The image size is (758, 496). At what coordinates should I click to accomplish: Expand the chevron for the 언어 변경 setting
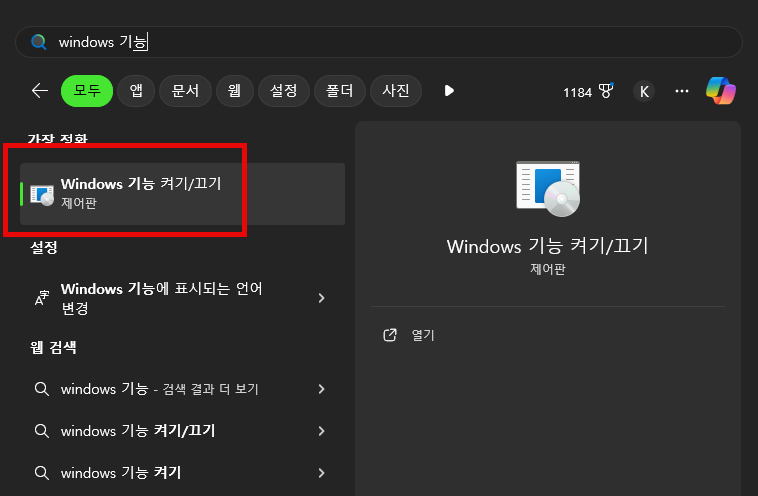(x=321, y=298)
